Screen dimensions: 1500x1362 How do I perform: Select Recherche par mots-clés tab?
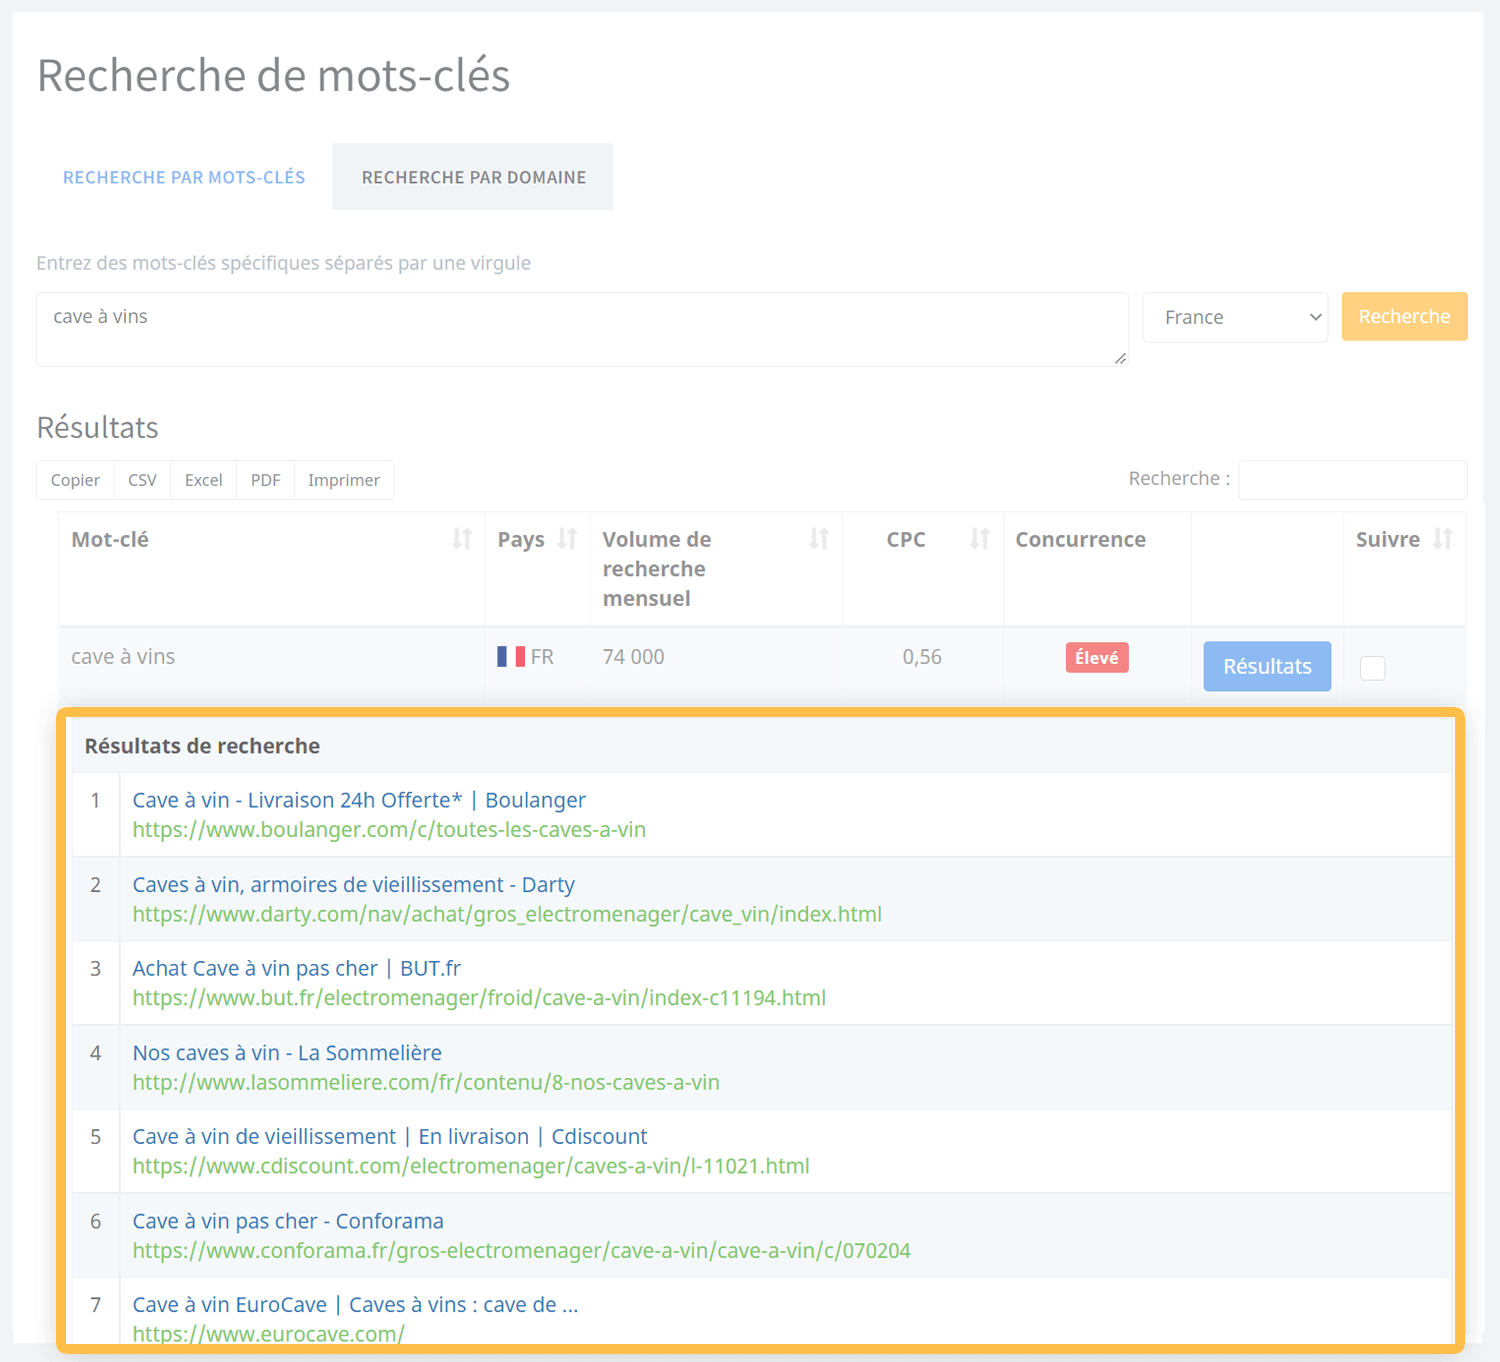[x=184, y=177]
